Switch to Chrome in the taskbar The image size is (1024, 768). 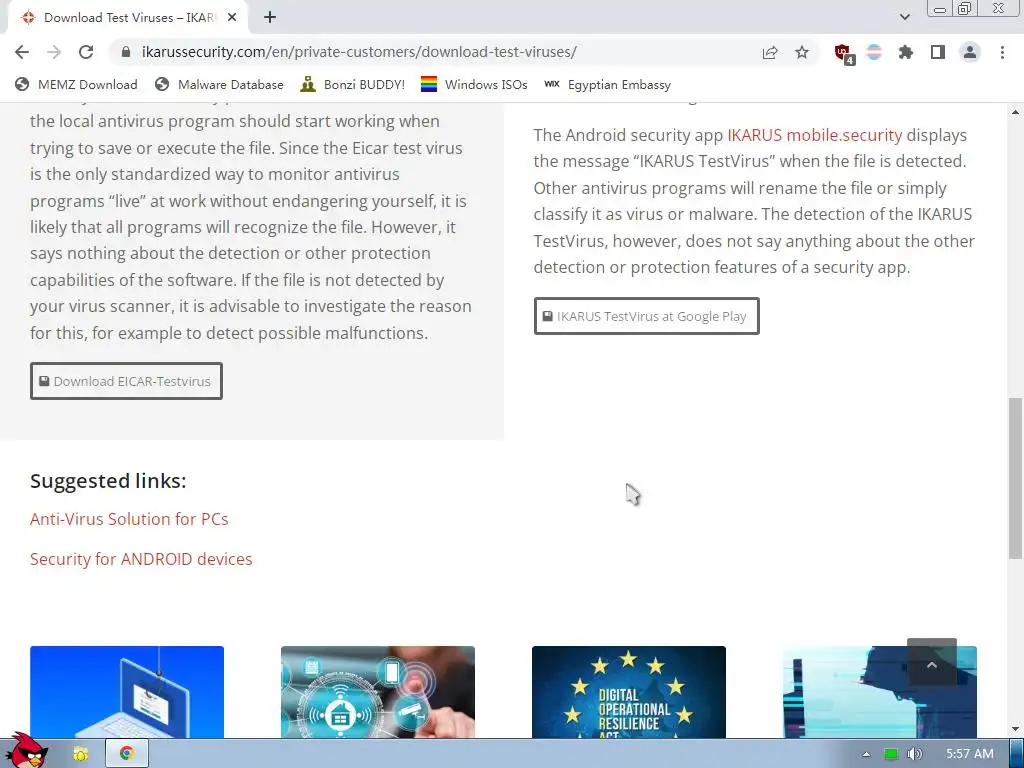coord(127,754)
